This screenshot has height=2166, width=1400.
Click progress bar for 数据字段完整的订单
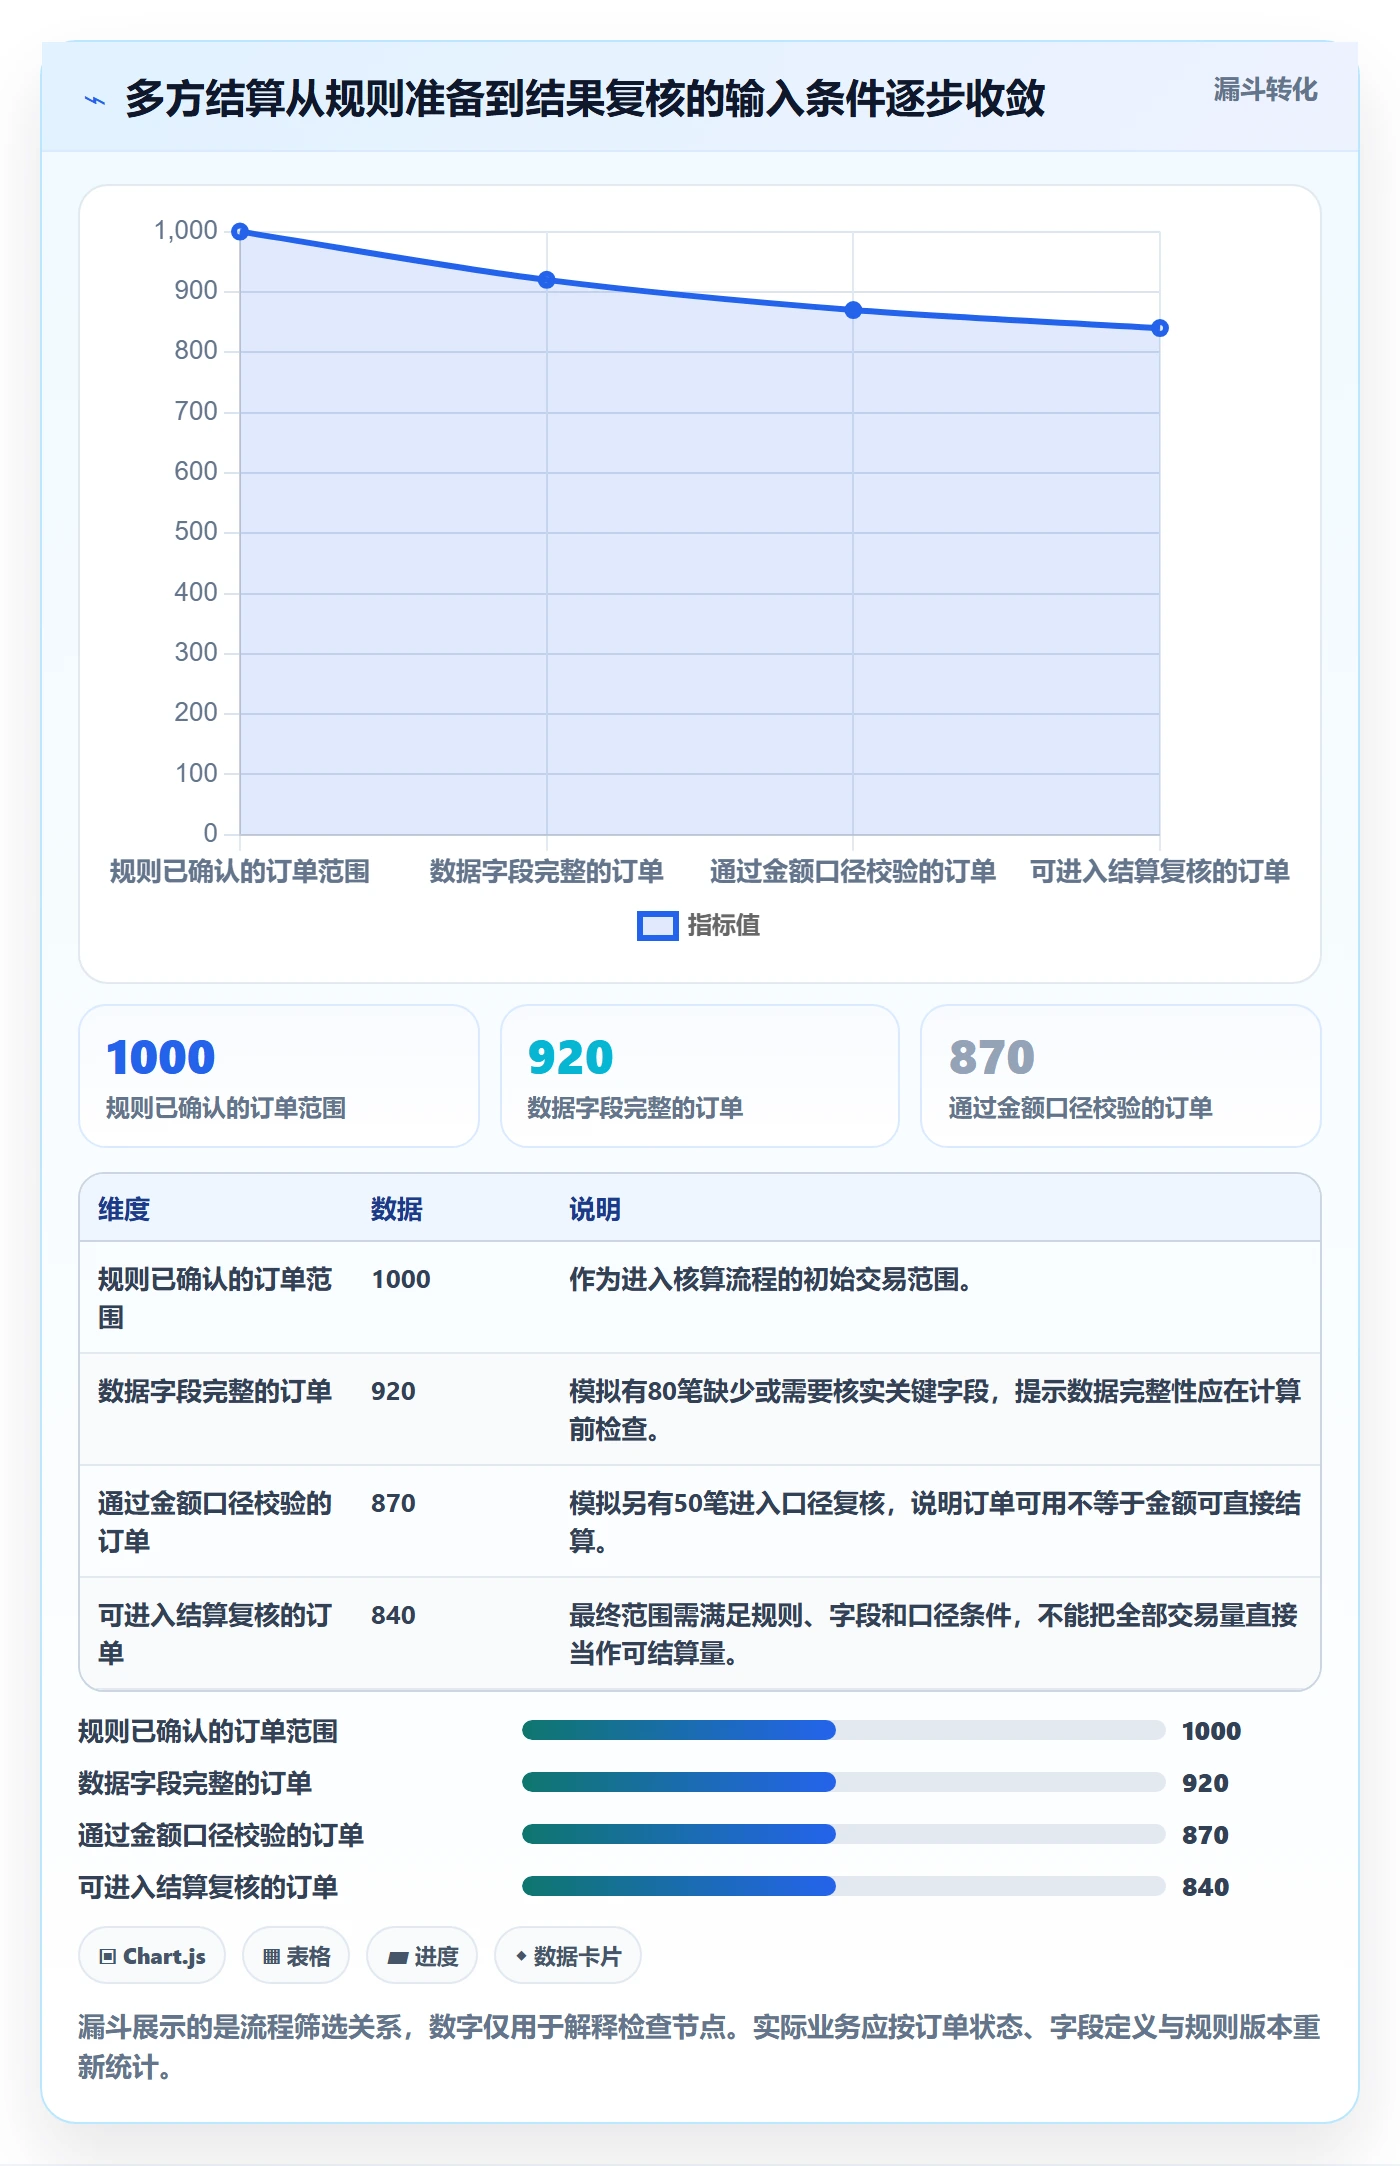(x=844, y=1783)
